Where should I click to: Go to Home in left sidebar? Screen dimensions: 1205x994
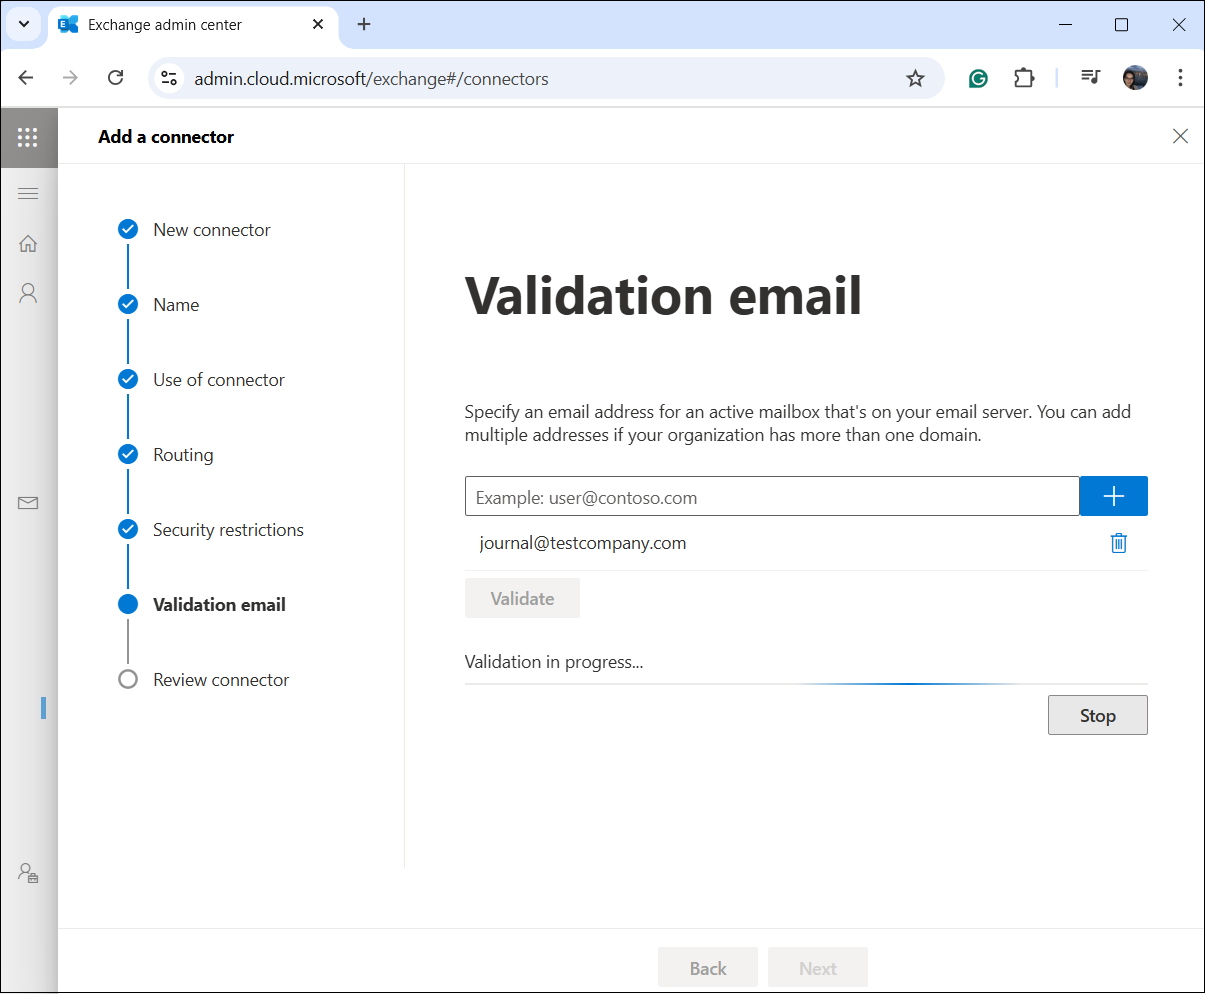(28, 243)
